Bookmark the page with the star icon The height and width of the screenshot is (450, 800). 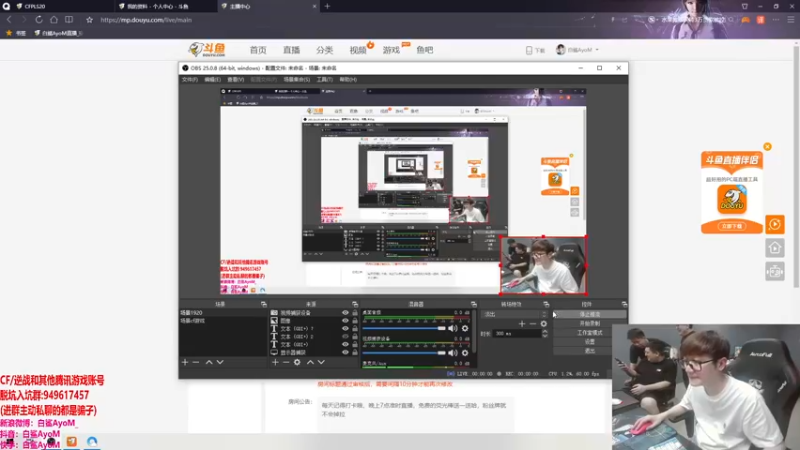[x=89, y=19]
